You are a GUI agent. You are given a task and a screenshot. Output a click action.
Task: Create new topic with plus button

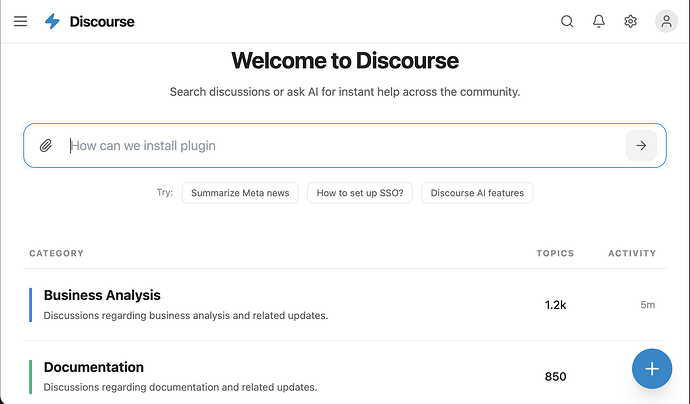point(652,369)
